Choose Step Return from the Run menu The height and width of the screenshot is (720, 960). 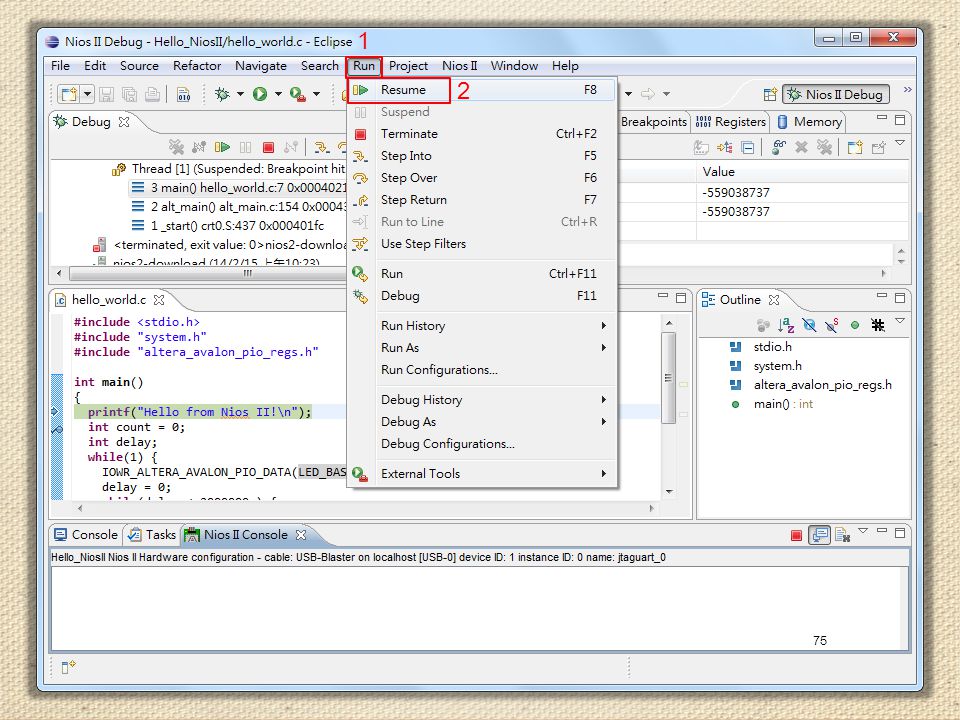[x=480, y=200]
